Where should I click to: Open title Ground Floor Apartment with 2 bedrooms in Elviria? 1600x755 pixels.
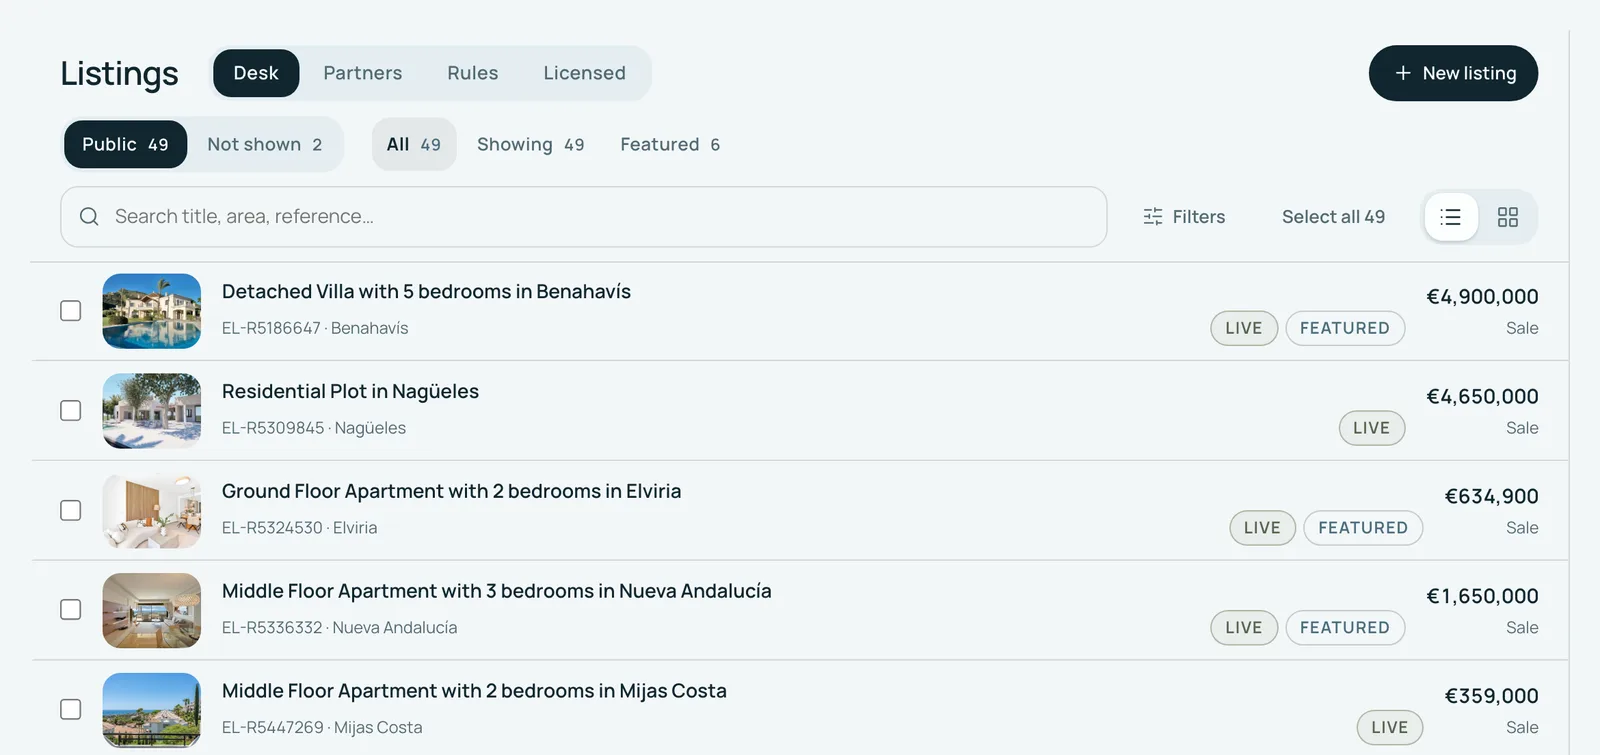[451, 492]
